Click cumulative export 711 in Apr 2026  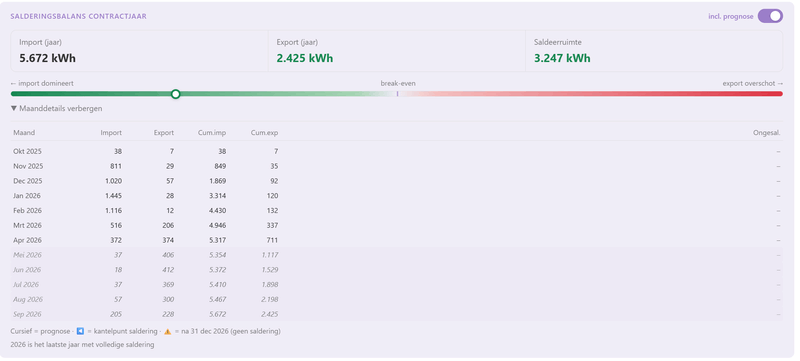coord(273,240)
